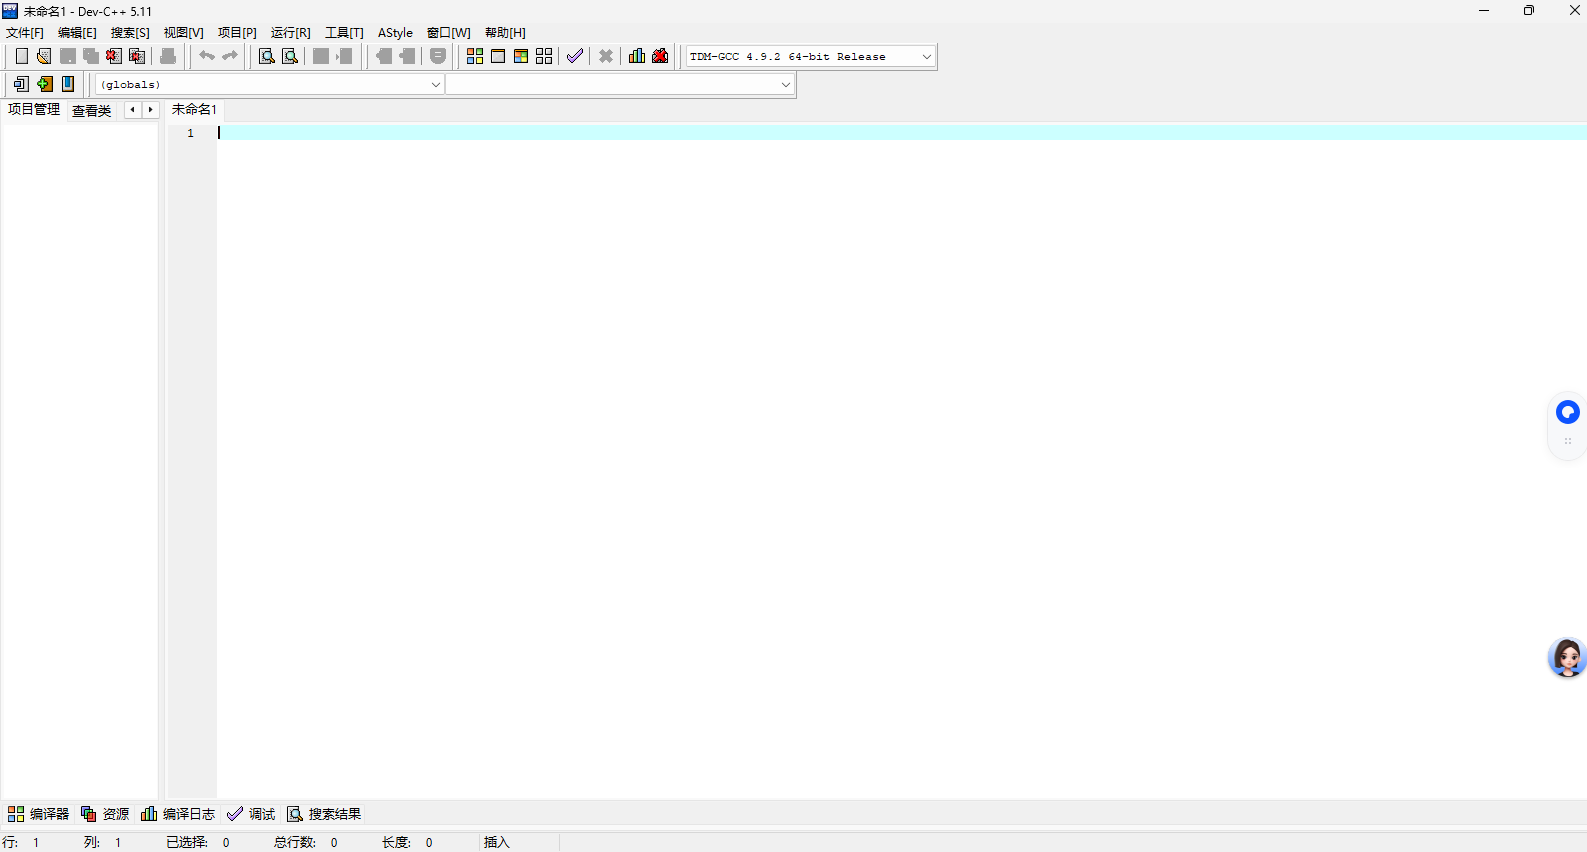The width and height of the screenshot is (1587, 852).
Task: Click the Save All toolbar icon
Action: coord(91,56)
